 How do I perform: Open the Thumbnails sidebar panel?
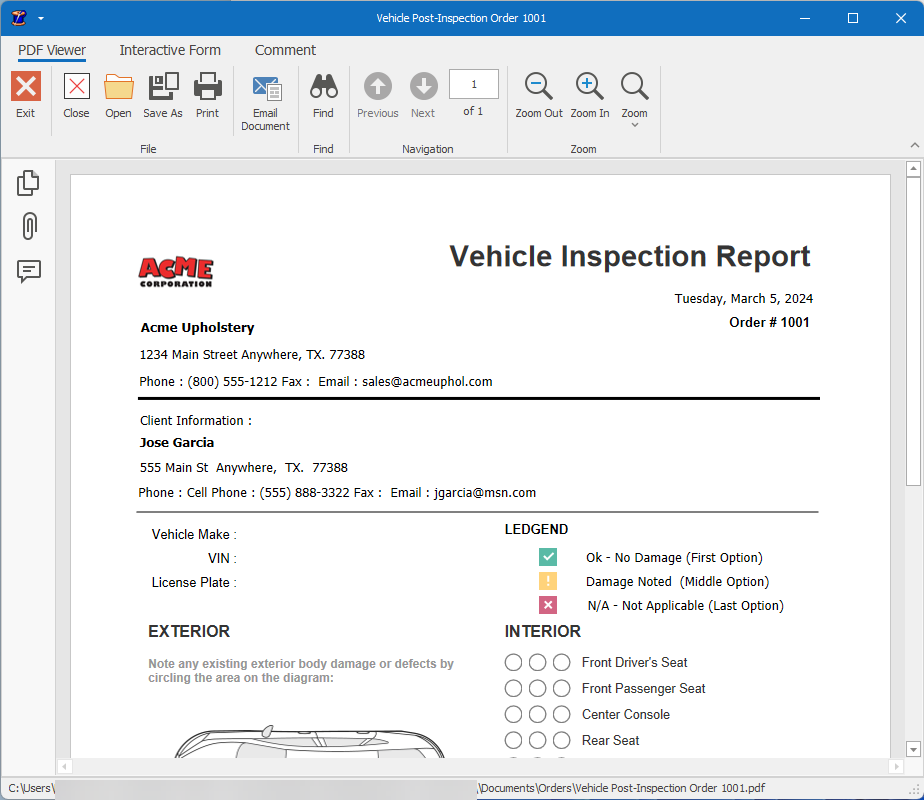coord(28,182)
